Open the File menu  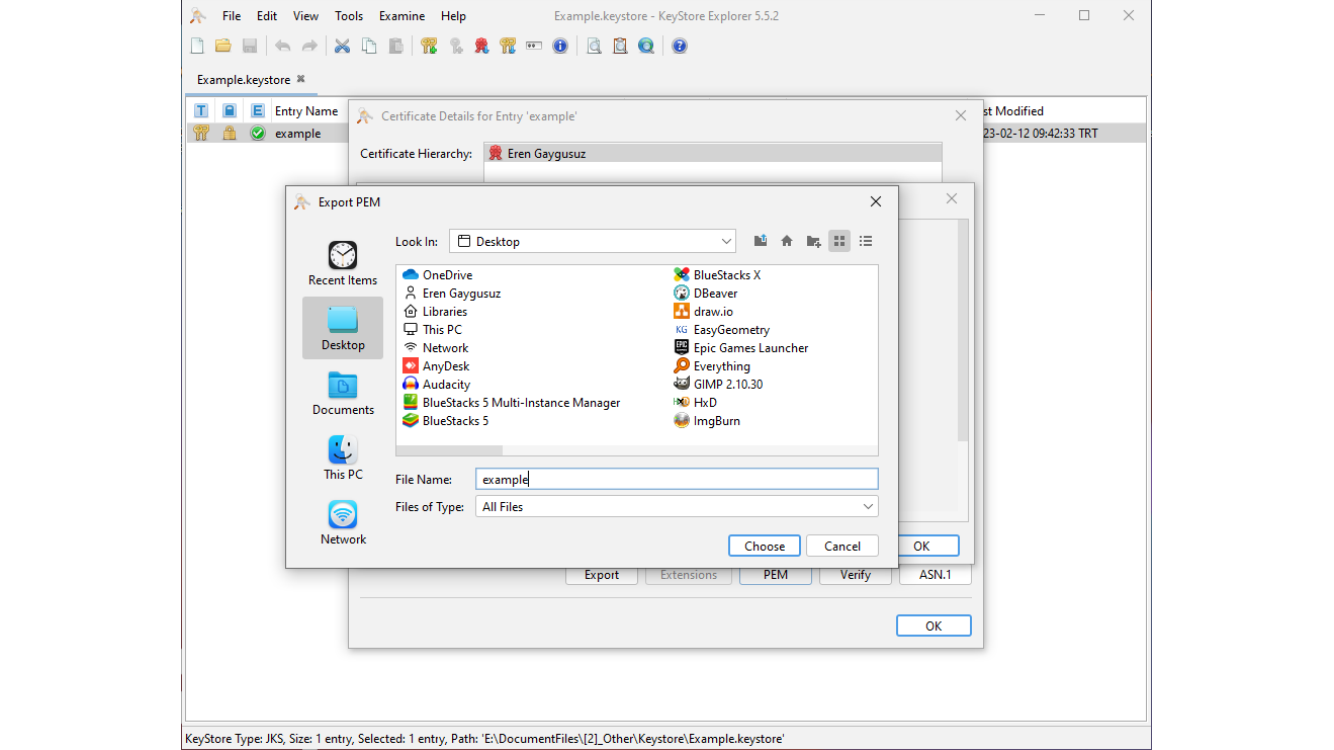pos(231,16)
